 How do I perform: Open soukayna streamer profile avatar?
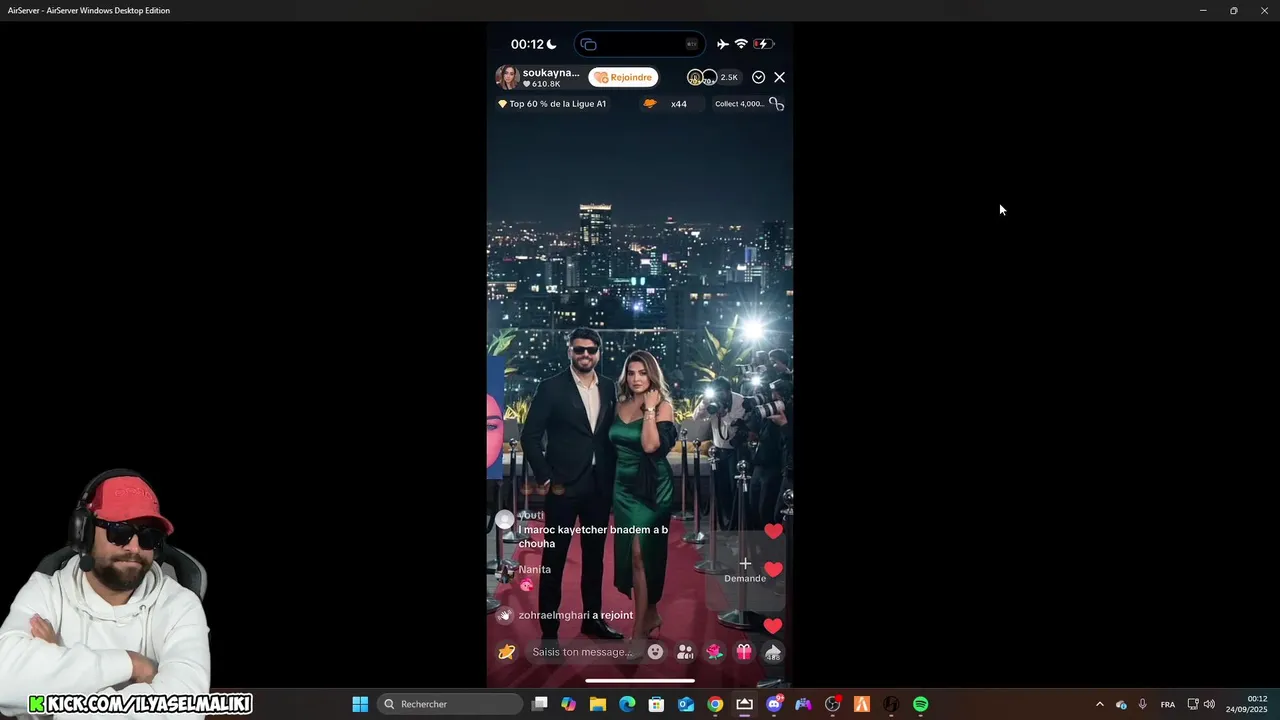pos(507,77)
